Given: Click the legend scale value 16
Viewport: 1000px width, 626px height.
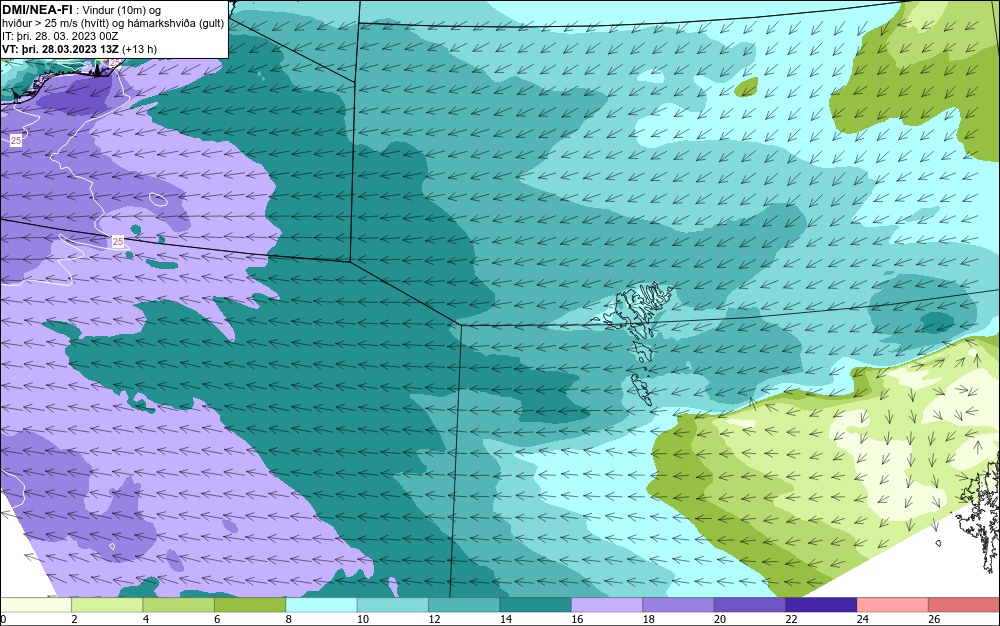Looking at the screenshot, I should tap(577, 619).
